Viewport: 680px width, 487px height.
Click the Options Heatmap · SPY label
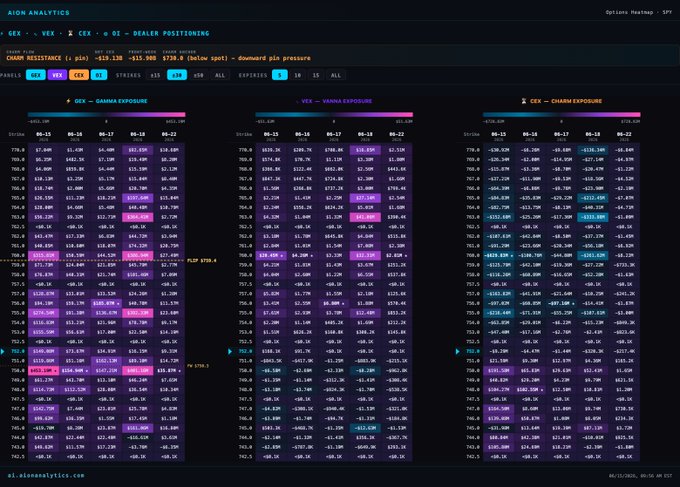pos(638,12)
